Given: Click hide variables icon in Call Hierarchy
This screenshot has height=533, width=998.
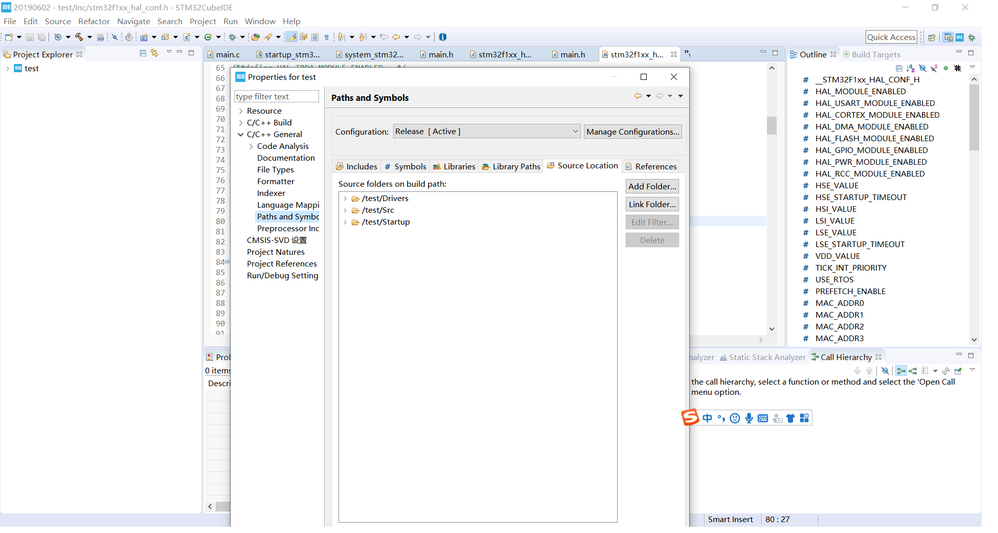Looking at the screenshot, I should tap(885, 371).
